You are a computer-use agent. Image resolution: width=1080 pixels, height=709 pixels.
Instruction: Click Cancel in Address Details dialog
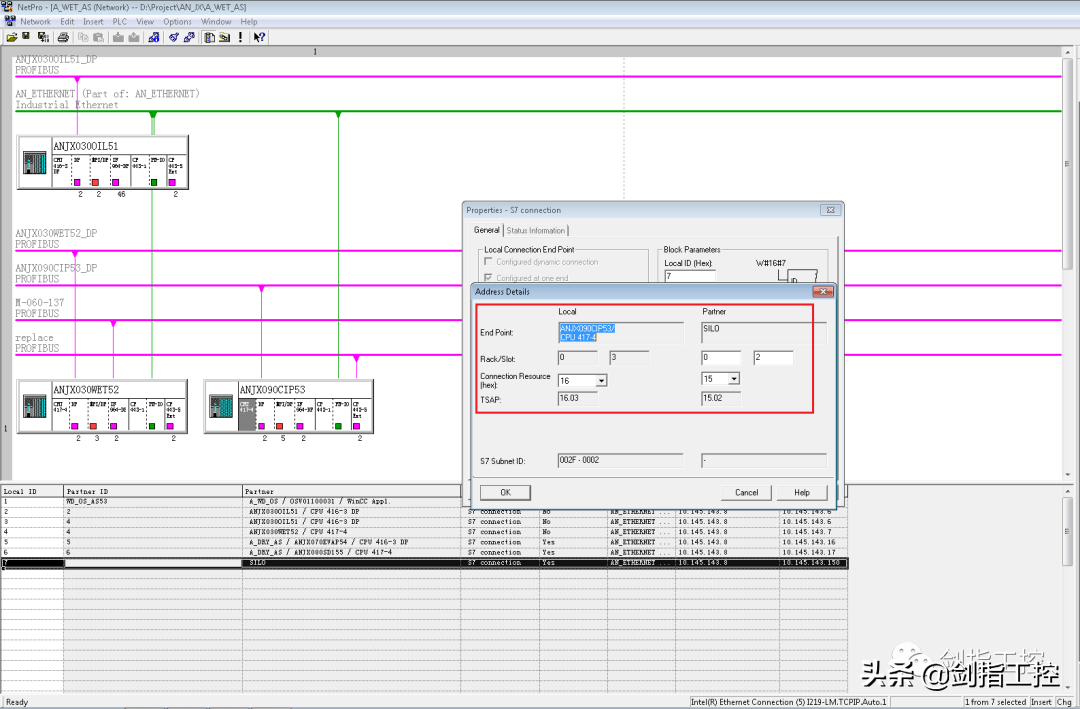(x=746, y=492)
